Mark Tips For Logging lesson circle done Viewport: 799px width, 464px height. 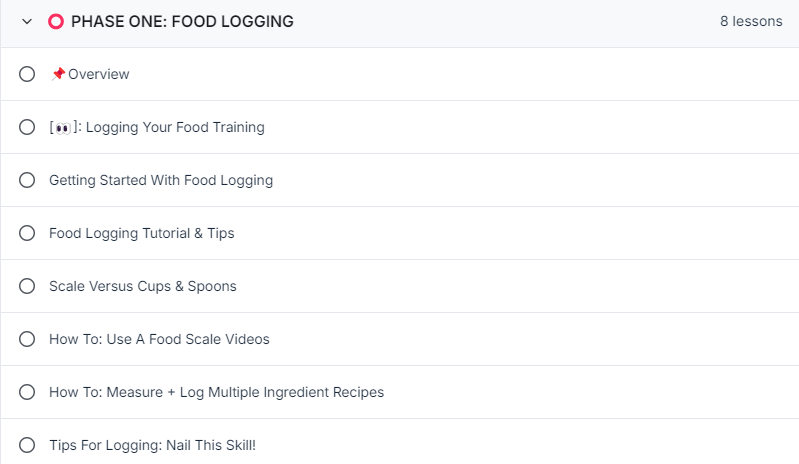(x=27, y=445)
